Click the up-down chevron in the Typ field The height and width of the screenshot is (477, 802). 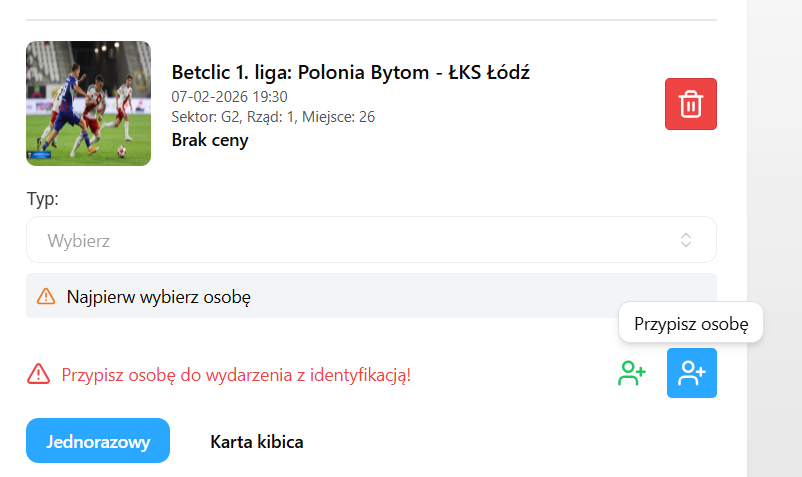coord(686,240)
